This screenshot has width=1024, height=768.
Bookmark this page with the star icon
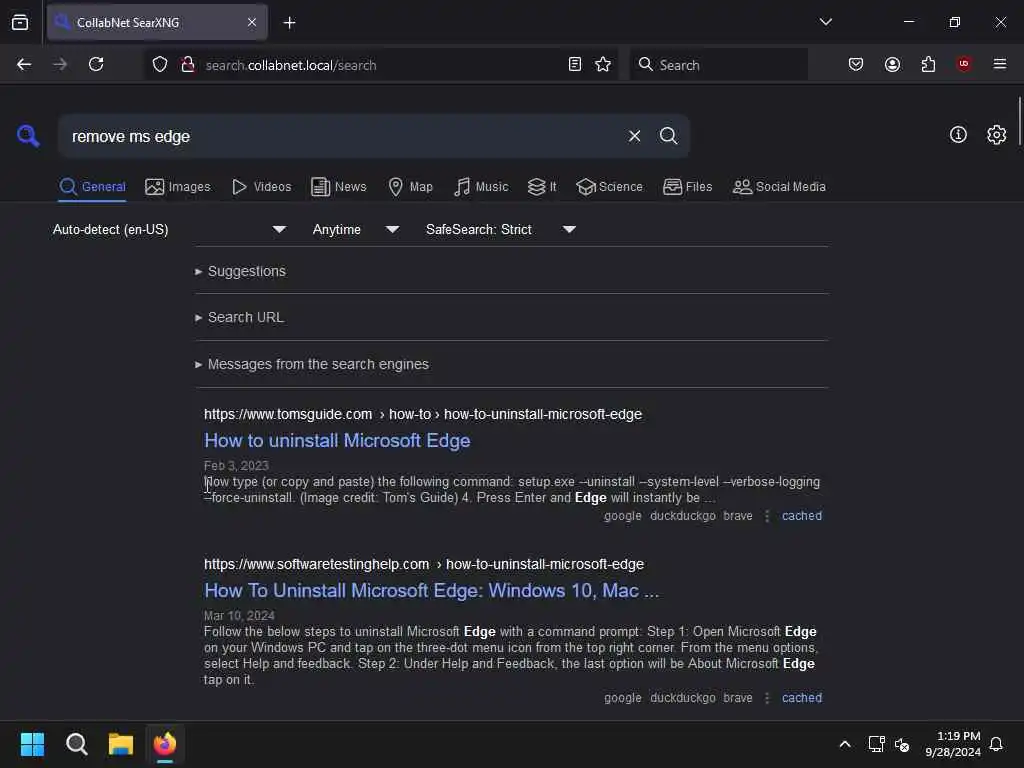pyautogui.click(x=603, y=64)
